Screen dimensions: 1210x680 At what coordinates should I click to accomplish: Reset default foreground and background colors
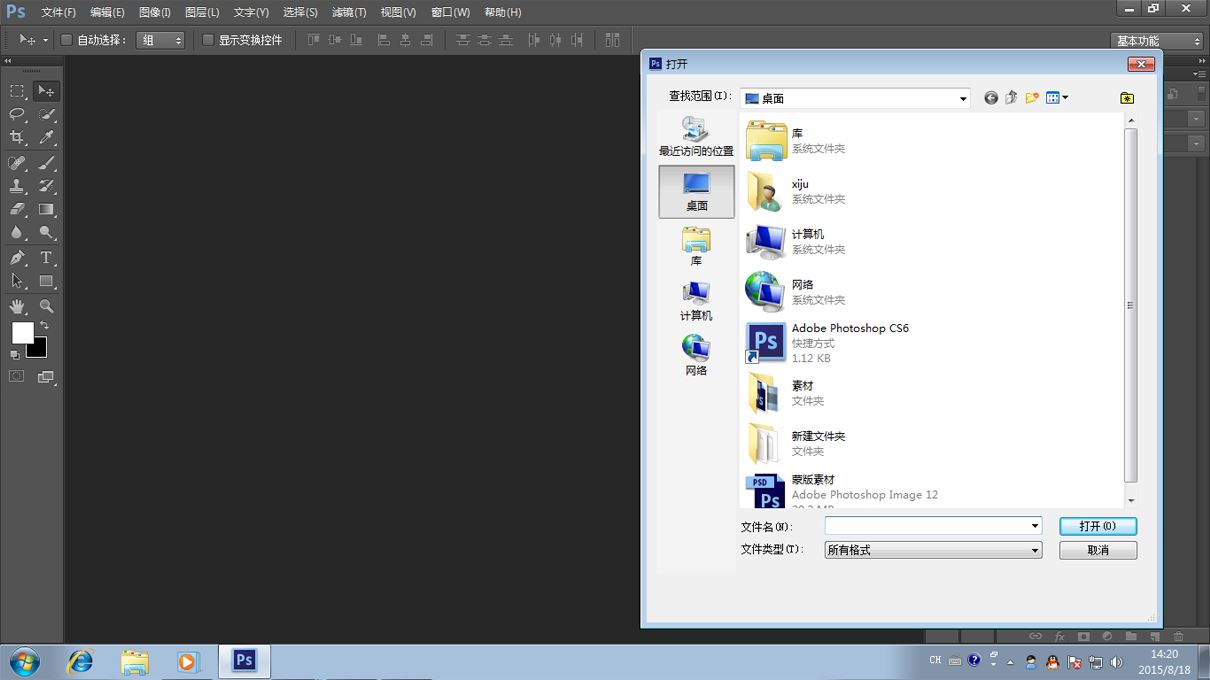point(15,354)
